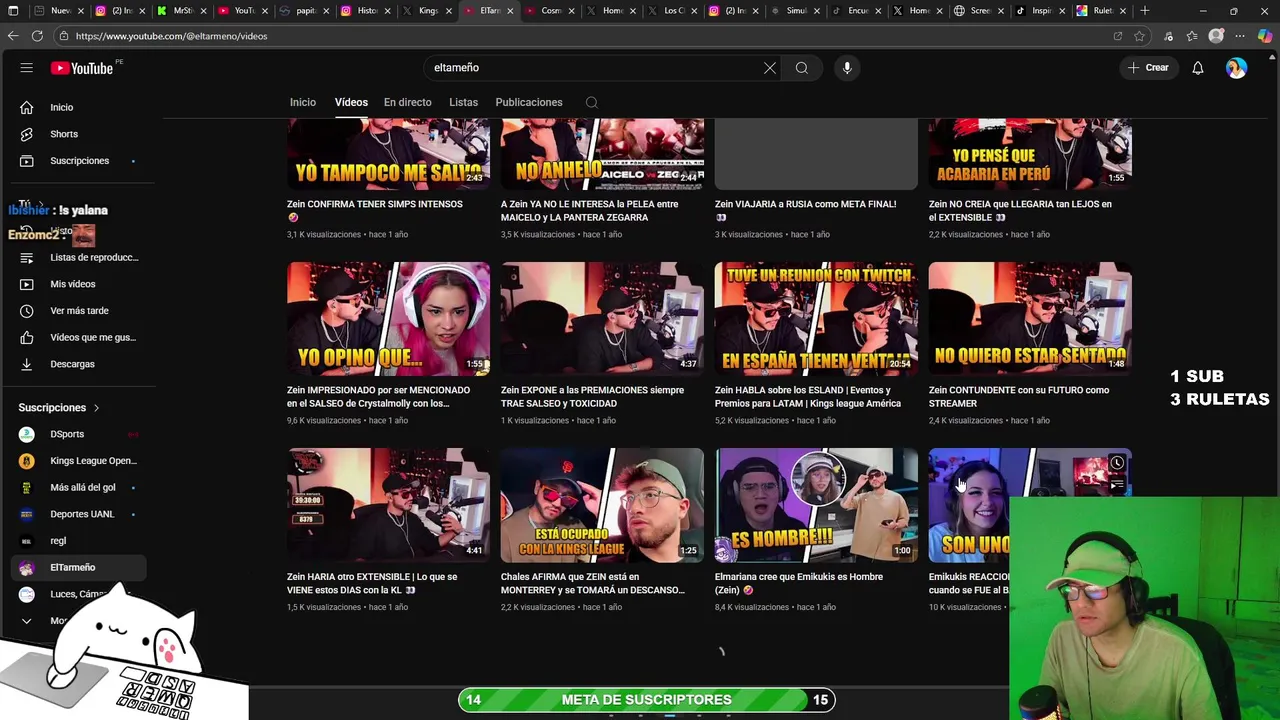Open title Chales AFIRMA que ZEIN está en MONTERREY

(593, 583)
